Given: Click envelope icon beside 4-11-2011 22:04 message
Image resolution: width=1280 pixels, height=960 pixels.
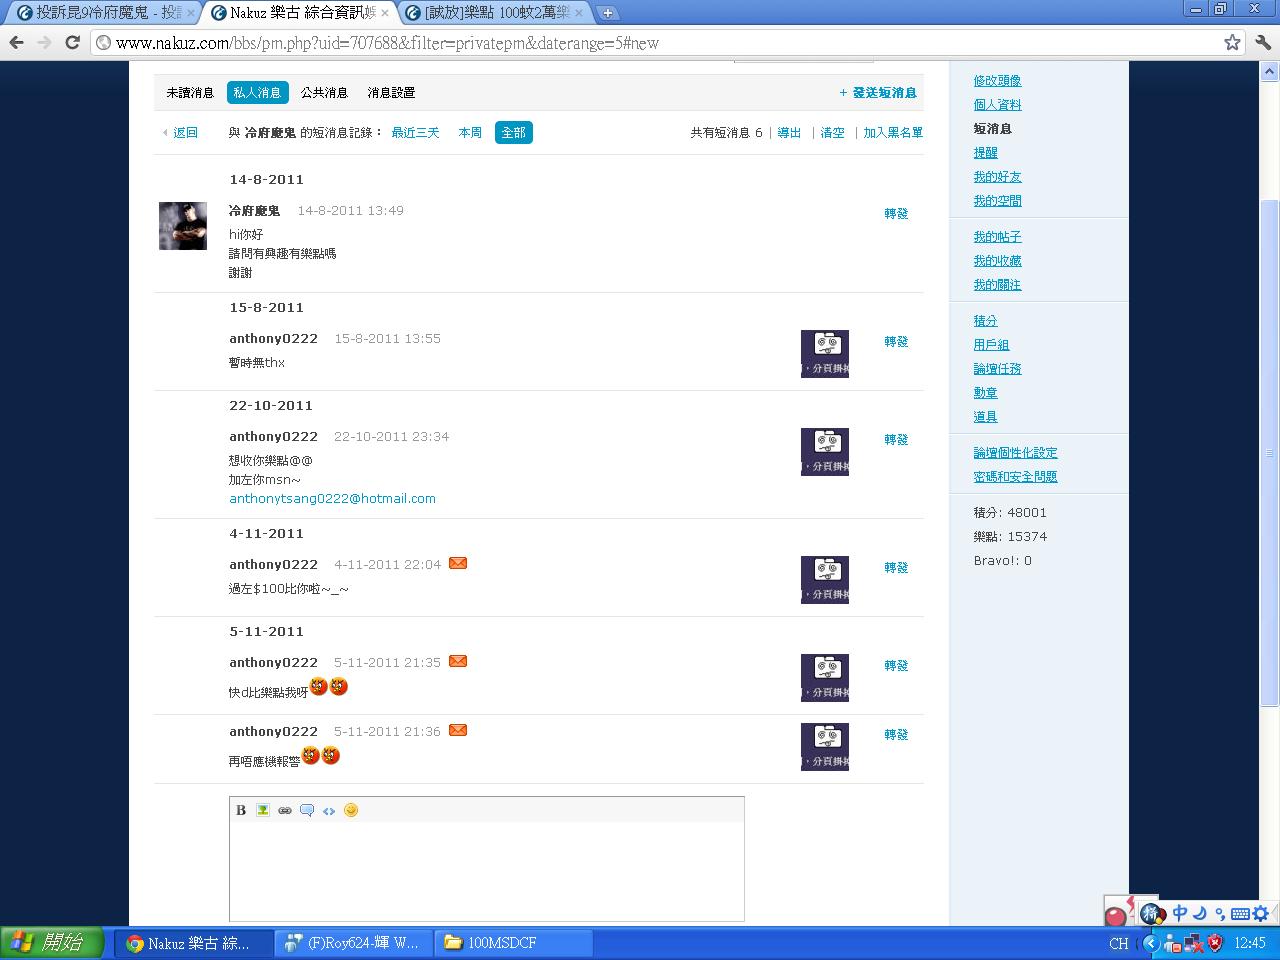Looking at the screenshot, I should click(458, 563).
